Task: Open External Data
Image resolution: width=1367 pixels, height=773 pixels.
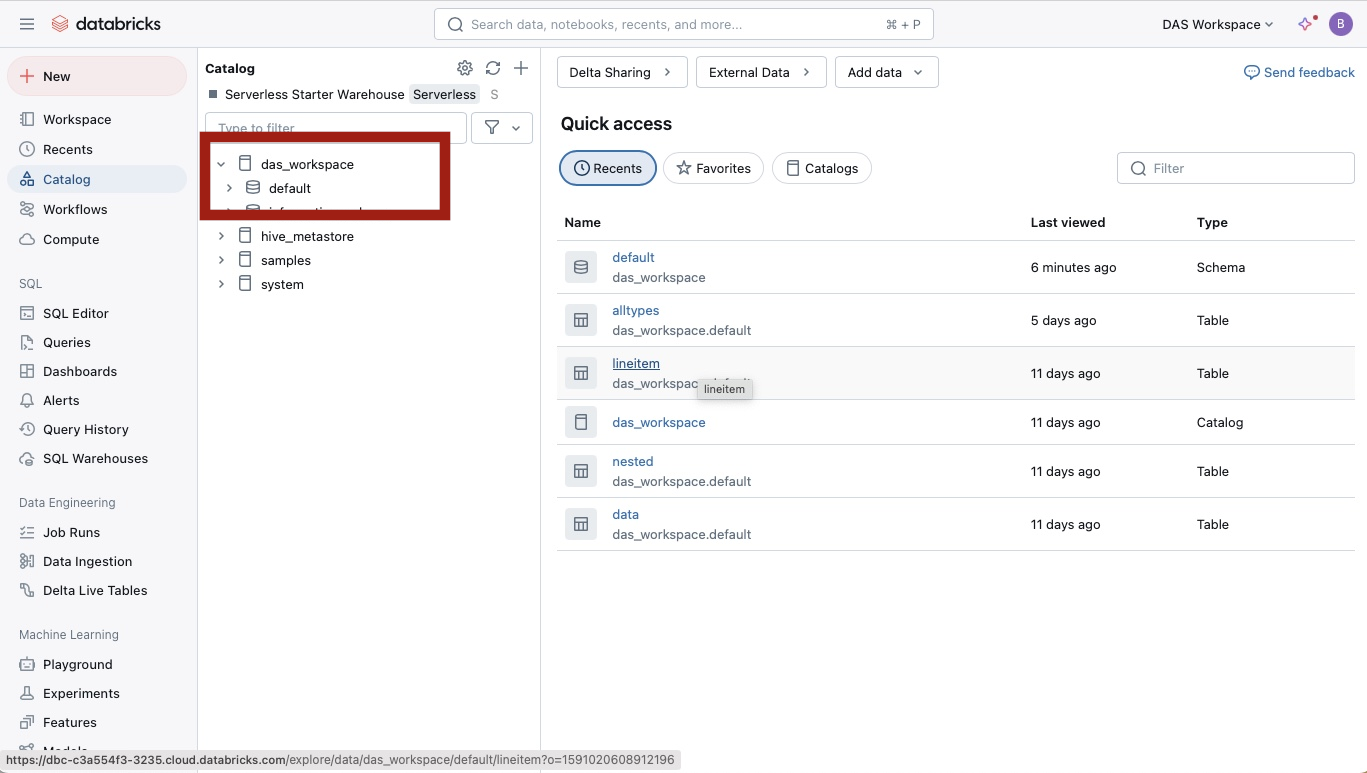Action: (761, 72)
